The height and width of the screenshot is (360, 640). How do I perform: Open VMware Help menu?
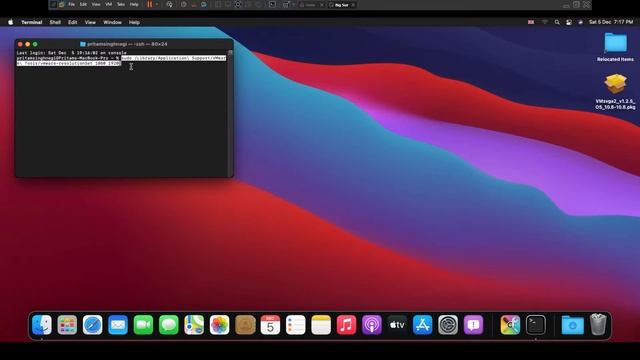pyautogui.click(x=134, y=4)
